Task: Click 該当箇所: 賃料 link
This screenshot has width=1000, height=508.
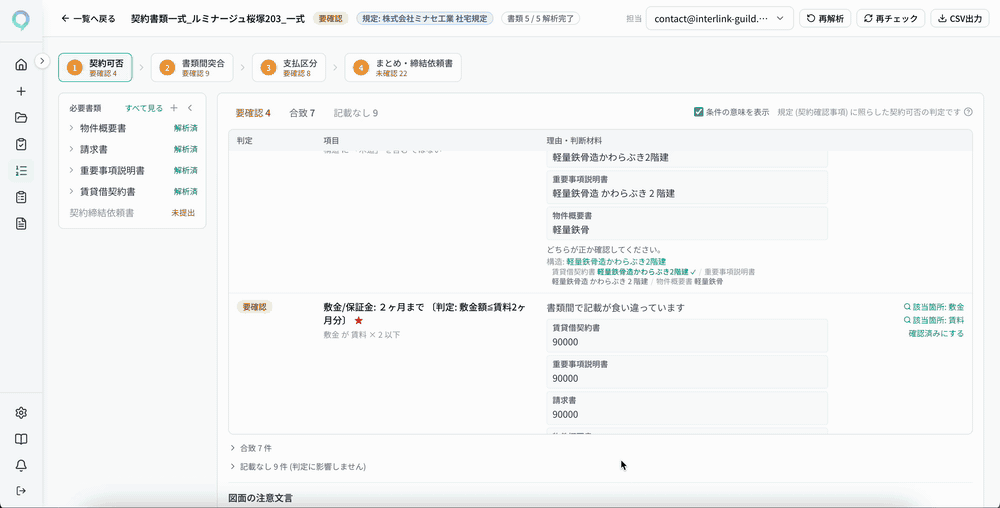Action: point(934,320)
